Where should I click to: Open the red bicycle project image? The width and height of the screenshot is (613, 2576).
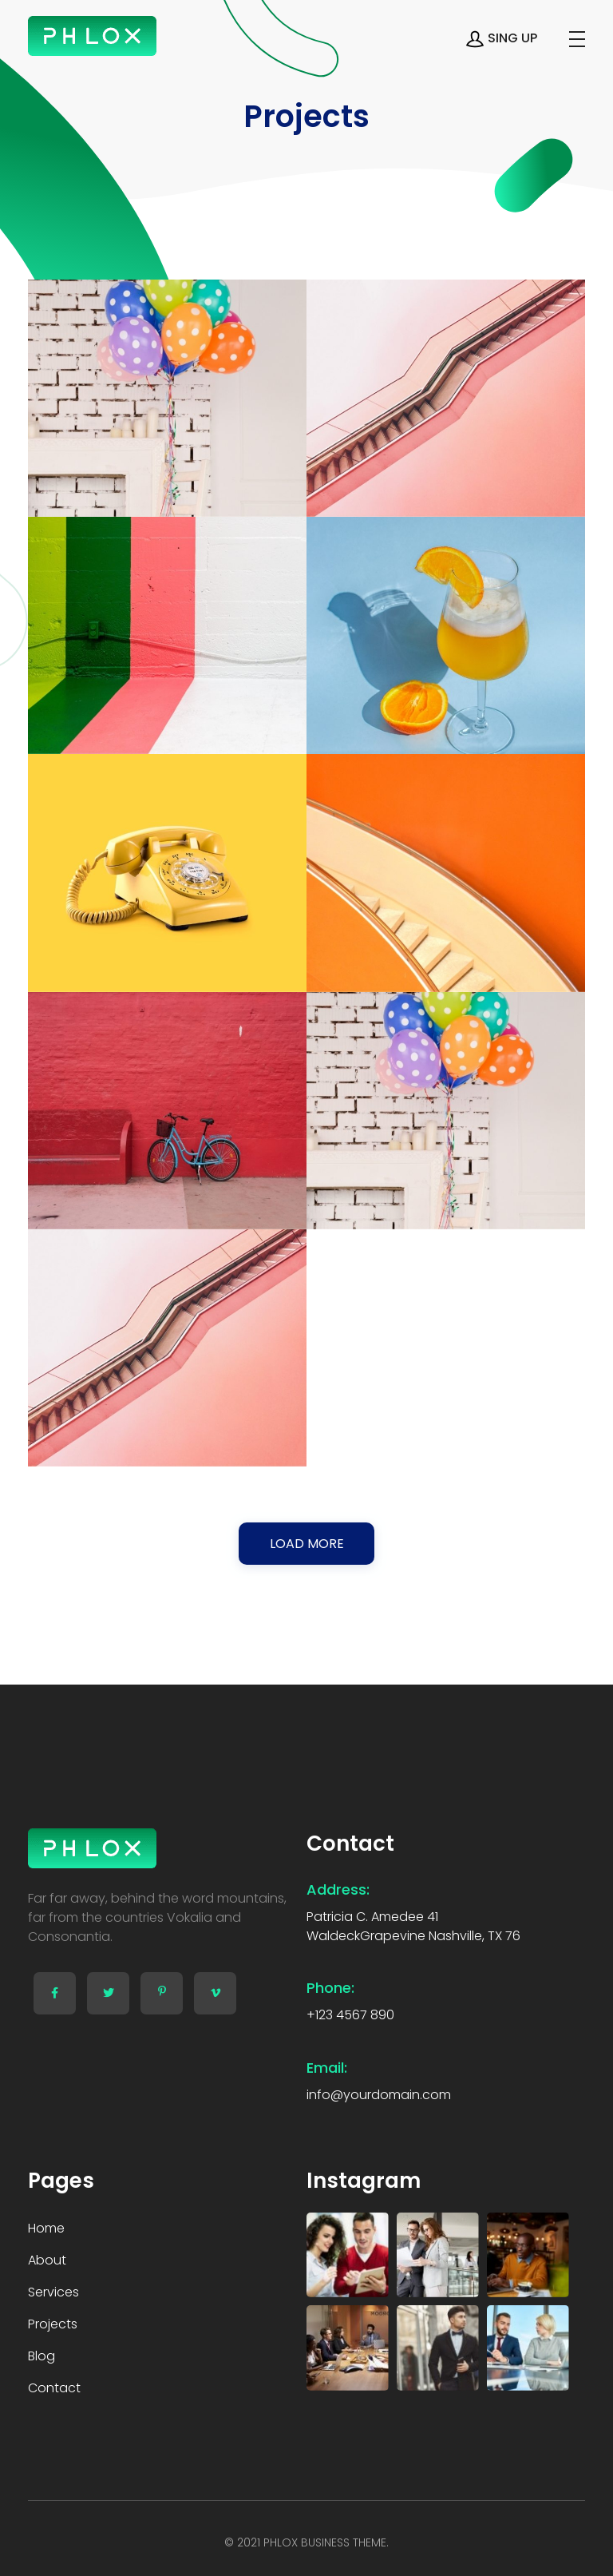click(167, 1110)
